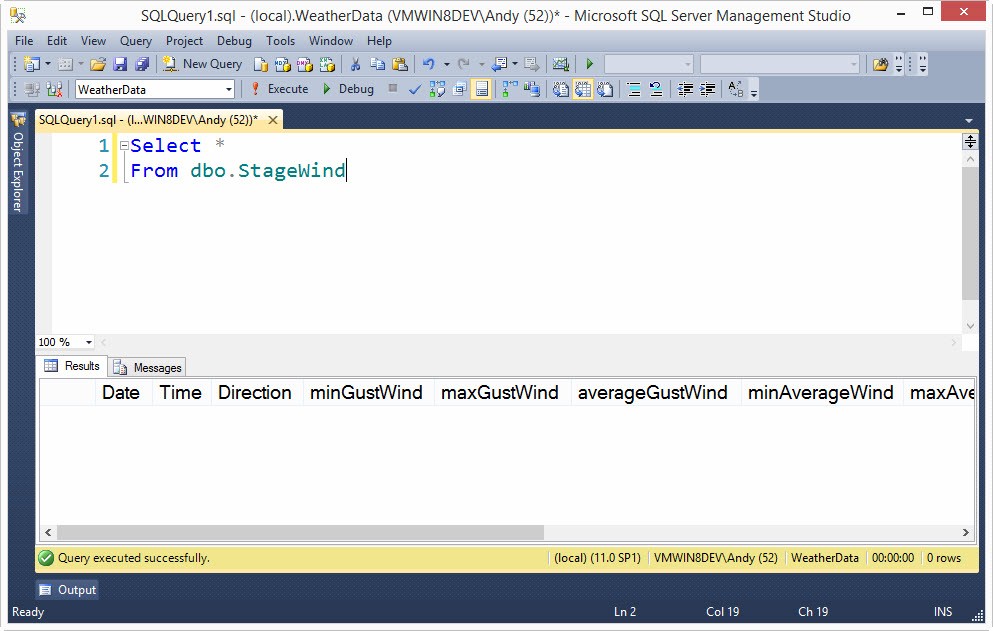This screenshot has height=631, width=993.
Task: Open the View menu
Action: coord(93,41)
